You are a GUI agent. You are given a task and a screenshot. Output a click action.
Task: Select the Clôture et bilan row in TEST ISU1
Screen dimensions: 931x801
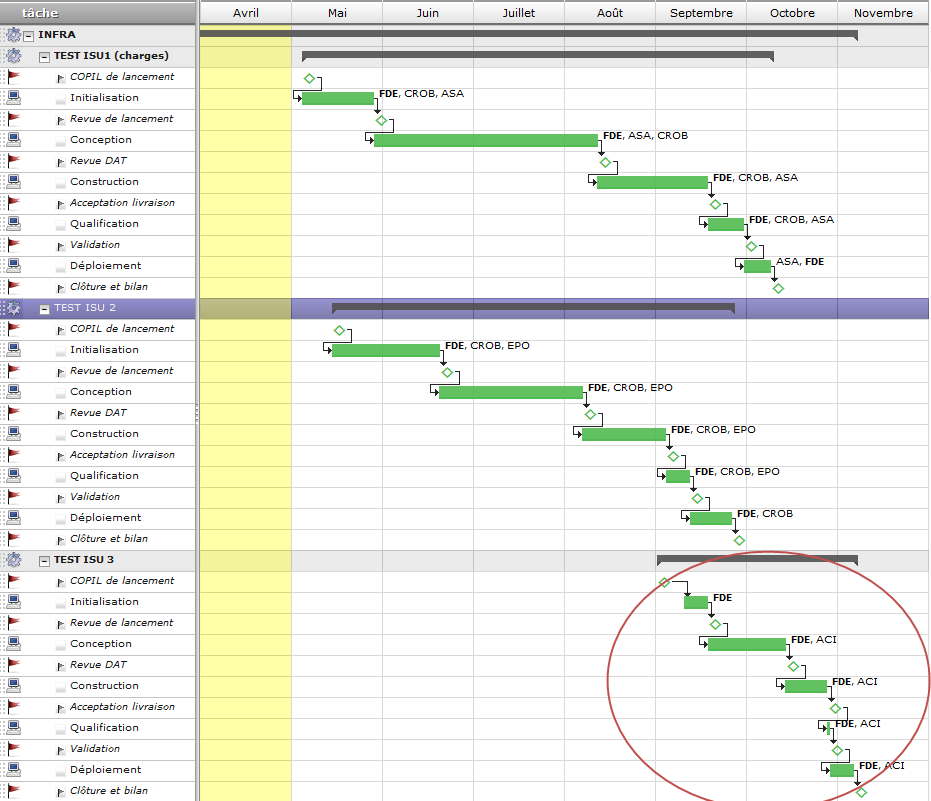(x=108, y=287)
